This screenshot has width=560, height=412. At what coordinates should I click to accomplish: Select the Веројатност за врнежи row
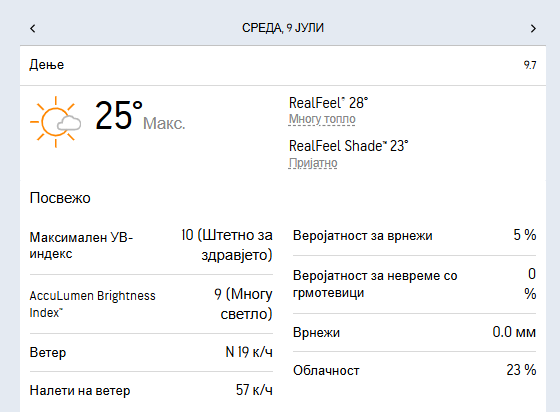(414, 235)
